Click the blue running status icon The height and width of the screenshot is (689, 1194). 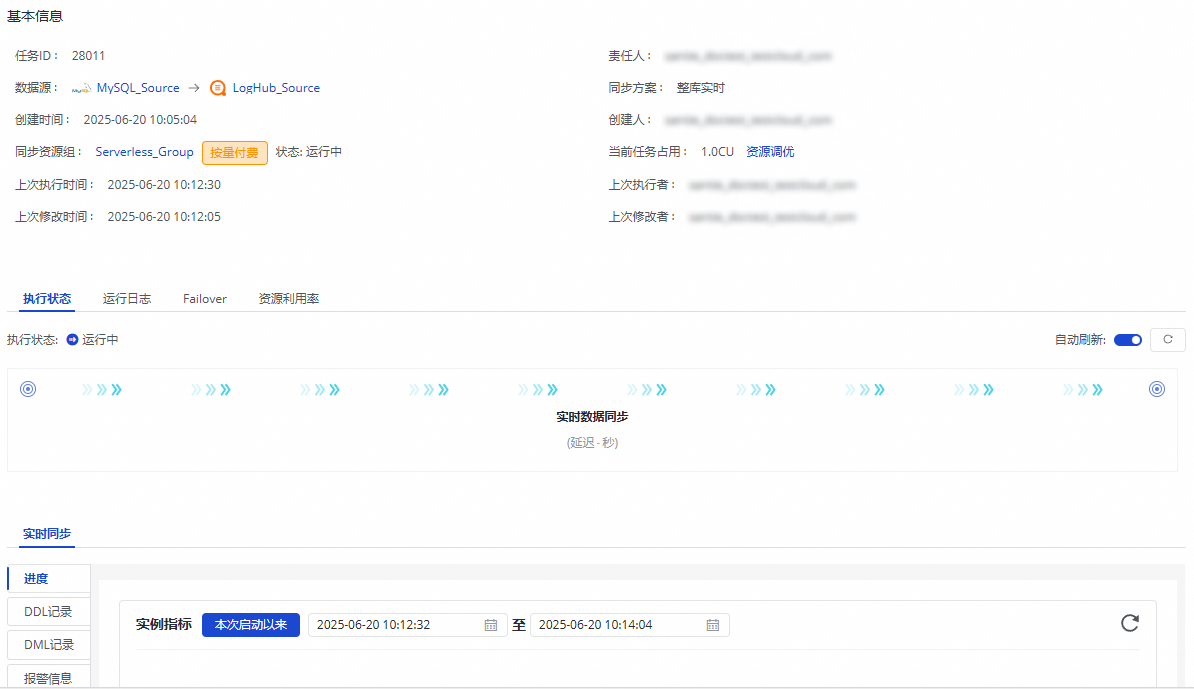click(72, 340)
